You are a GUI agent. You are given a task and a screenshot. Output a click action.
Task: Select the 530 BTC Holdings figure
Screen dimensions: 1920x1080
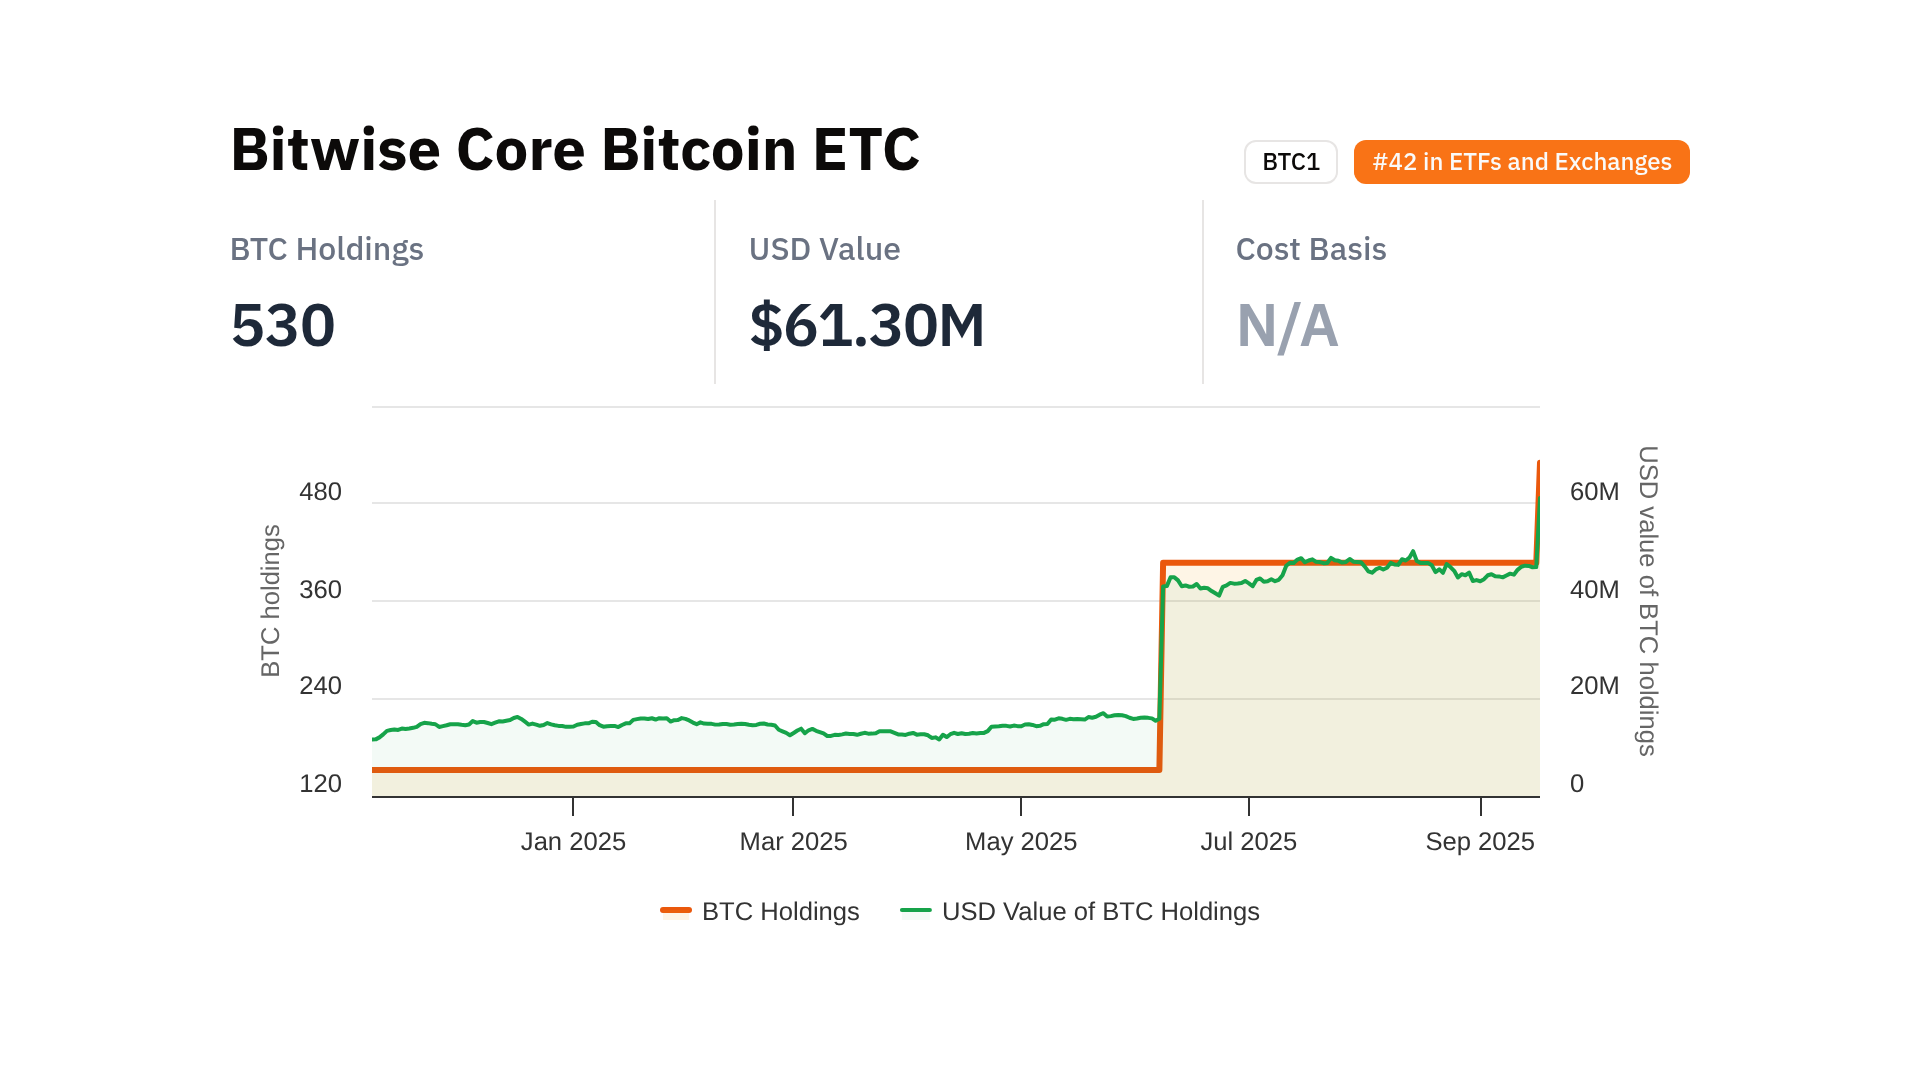[x=283, y=326]
